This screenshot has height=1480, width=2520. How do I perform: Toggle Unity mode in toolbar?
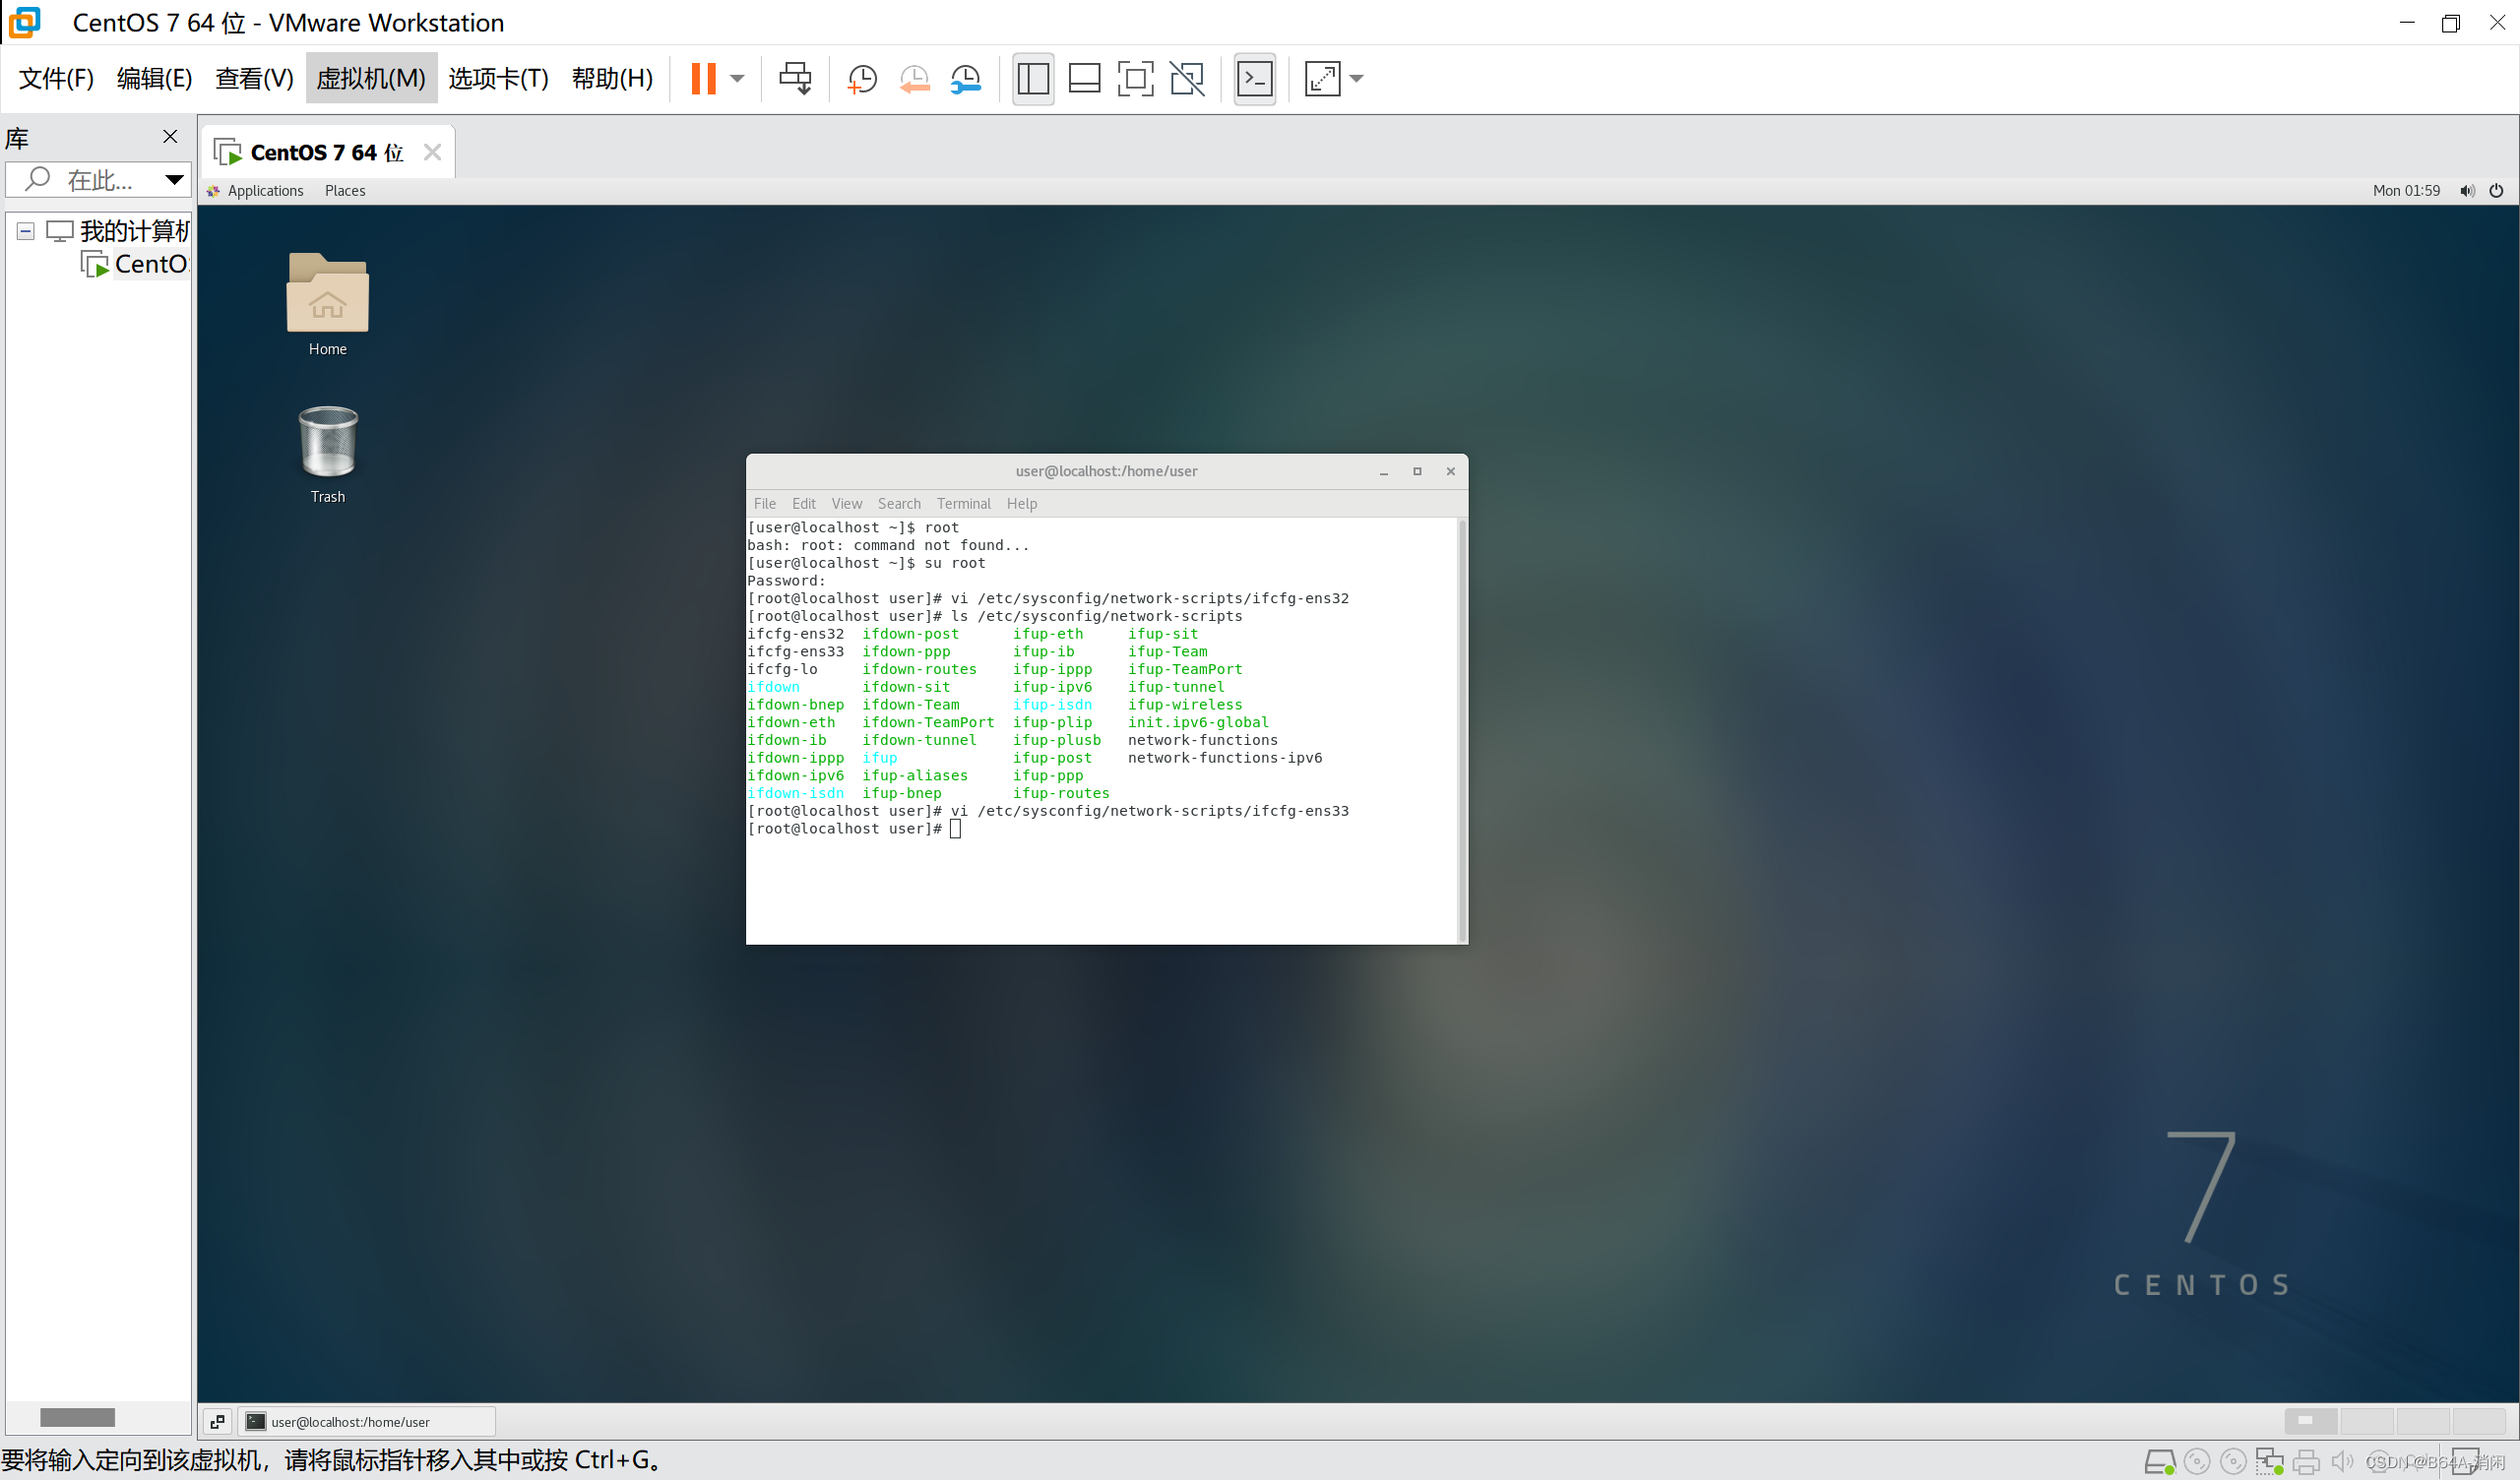coord(1187,78)
